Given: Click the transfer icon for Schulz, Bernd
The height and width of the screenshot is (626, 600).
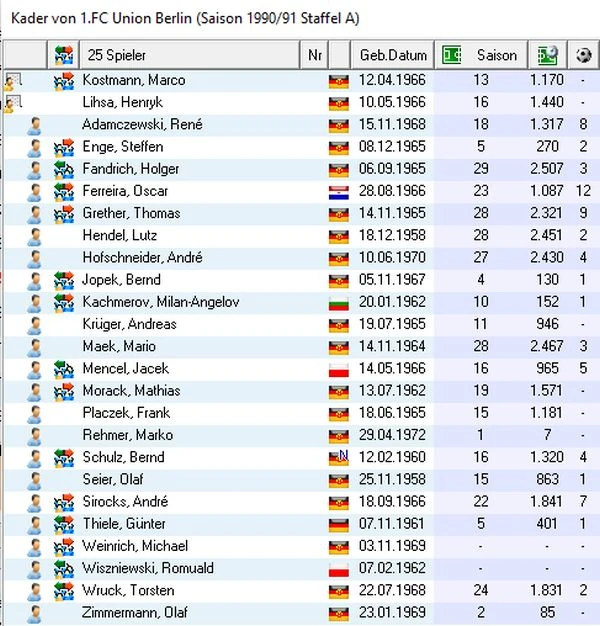Looking at the screenshot, I should [64, 458].
